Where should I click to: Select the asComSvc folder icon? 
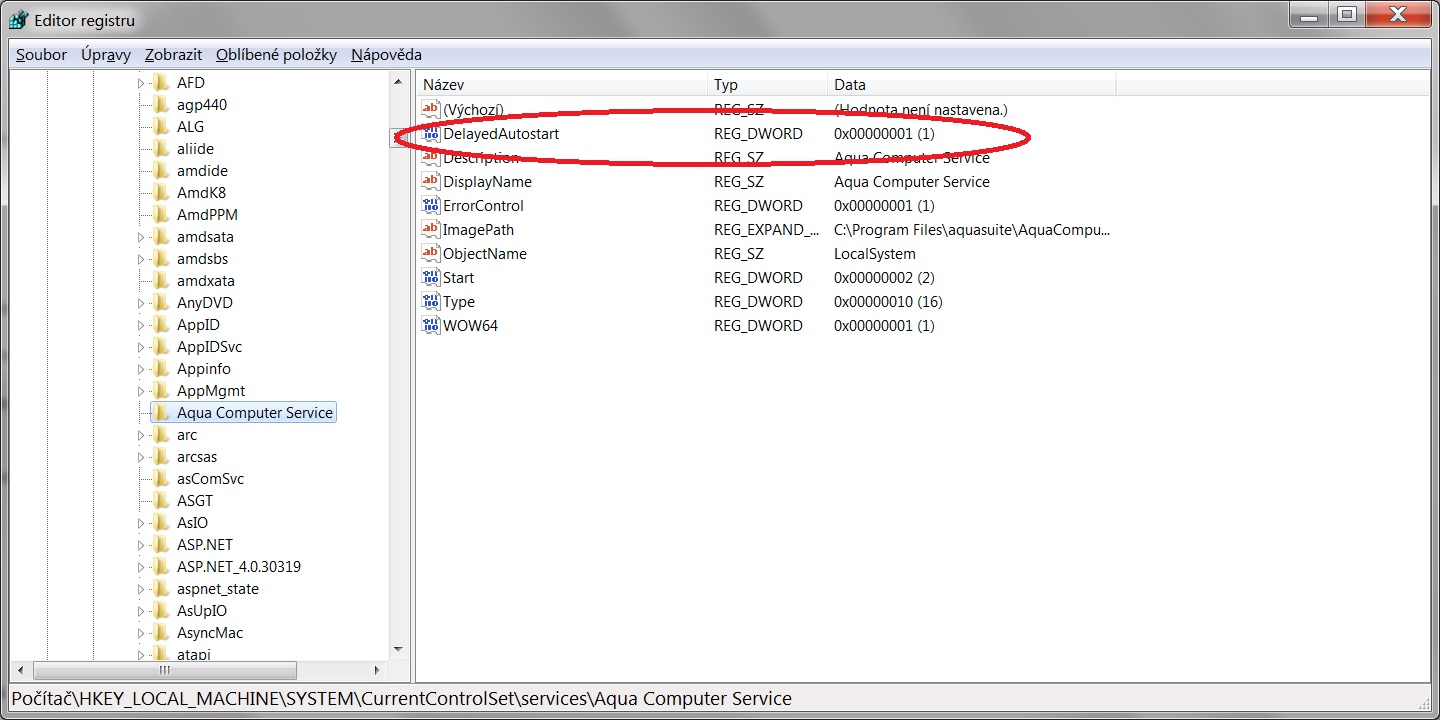[x=161, y=479]
